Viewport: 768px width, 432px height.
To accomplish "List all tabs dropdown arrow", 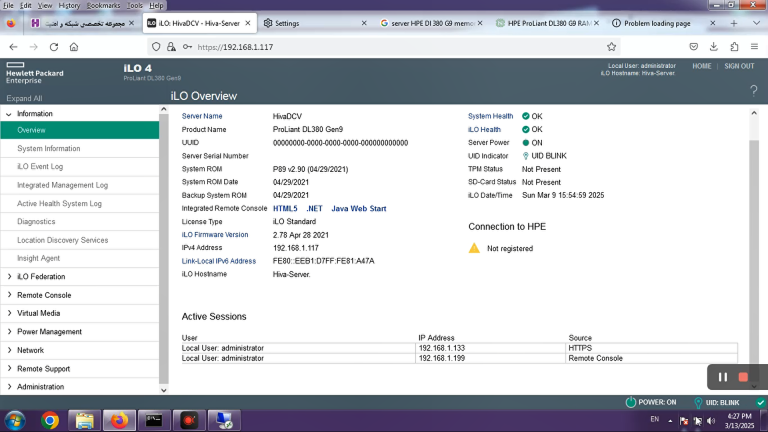I will (756, 23).
